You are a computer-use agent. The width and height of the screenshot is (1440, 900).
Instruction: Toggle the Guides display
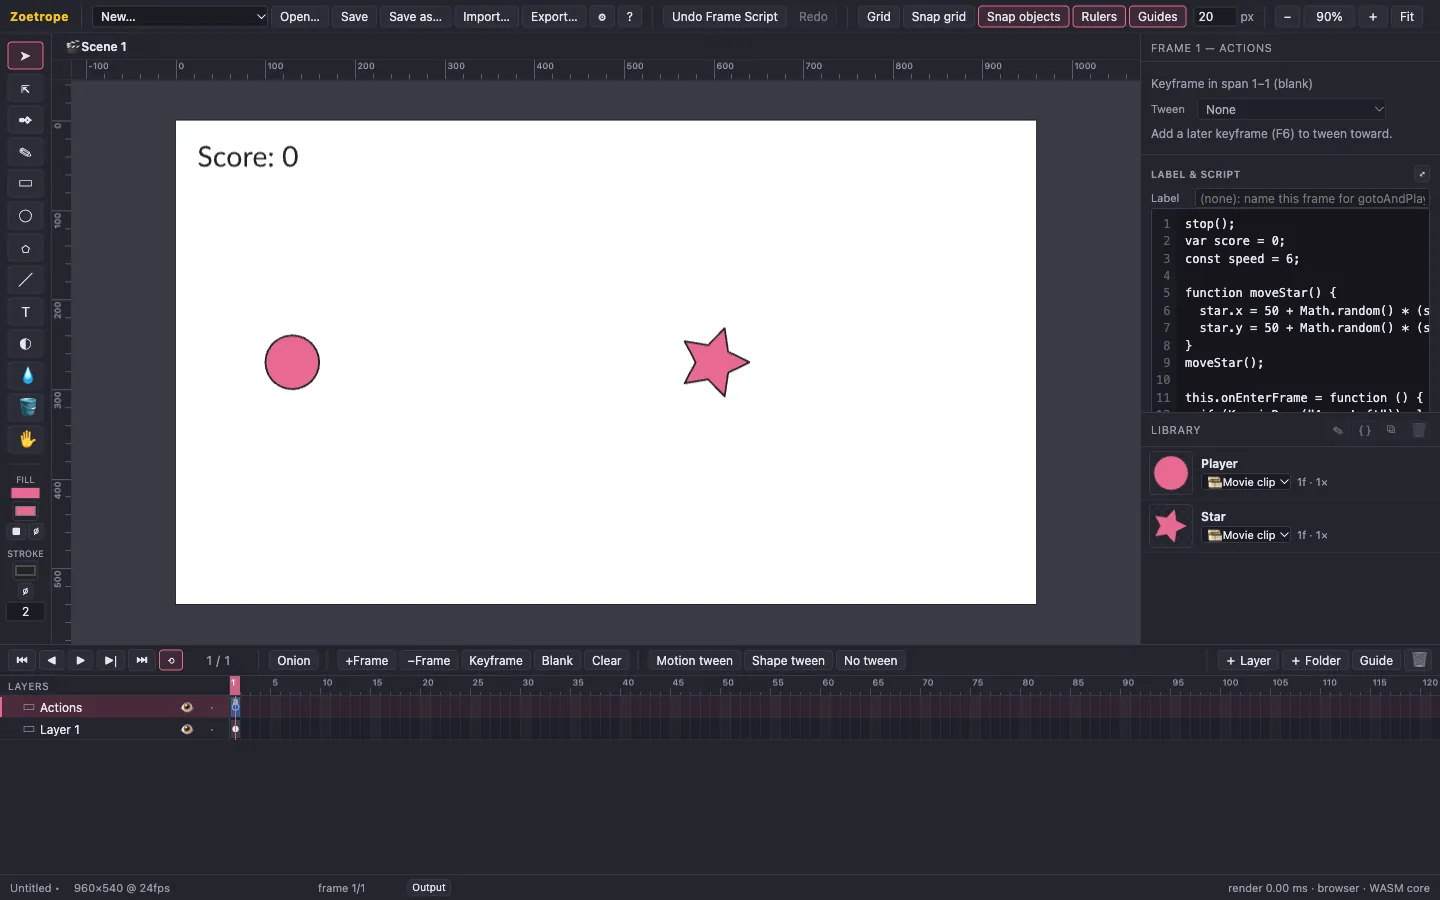1157,17
